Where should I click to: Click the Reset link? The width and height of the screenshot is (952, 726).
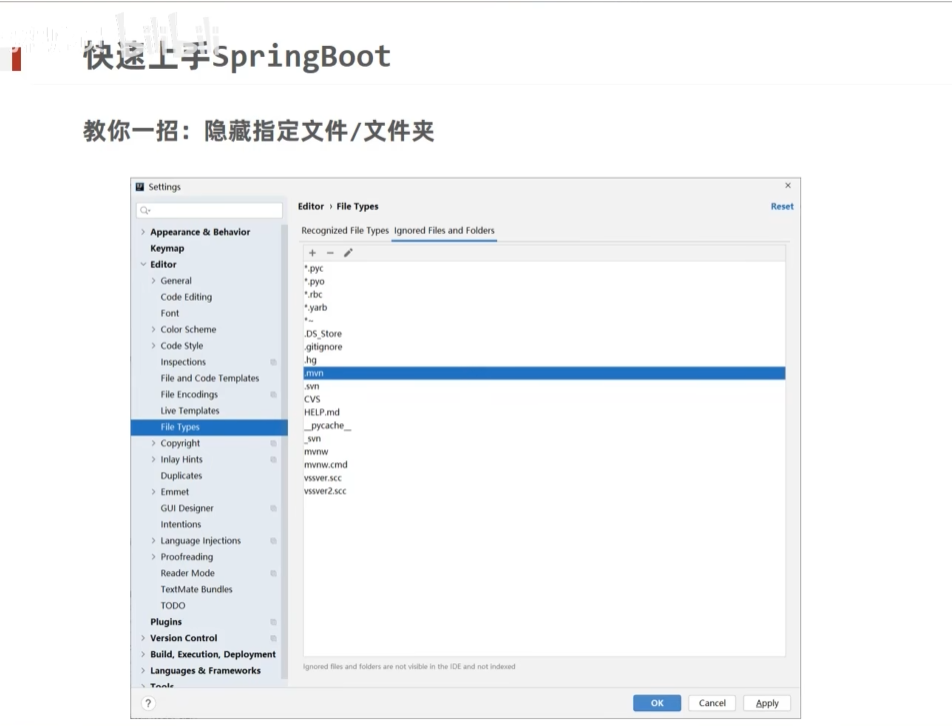coord(782,206)
